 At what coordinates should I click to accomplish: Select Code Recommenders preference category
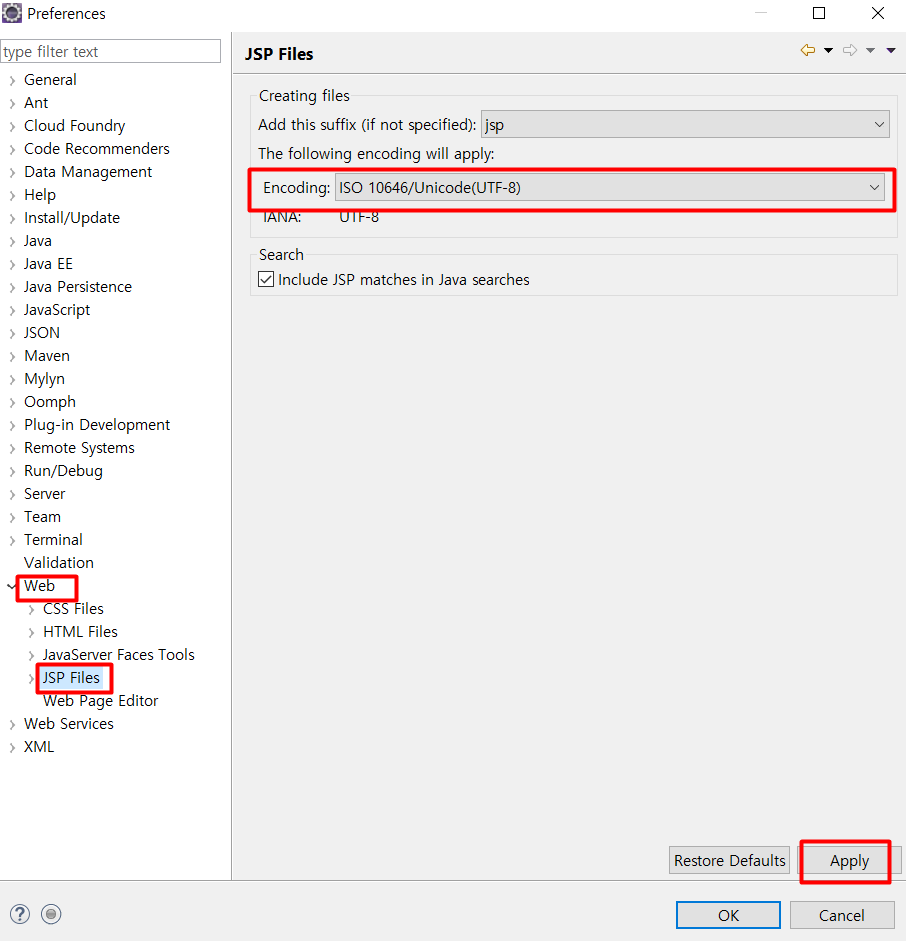coord(97,148)
